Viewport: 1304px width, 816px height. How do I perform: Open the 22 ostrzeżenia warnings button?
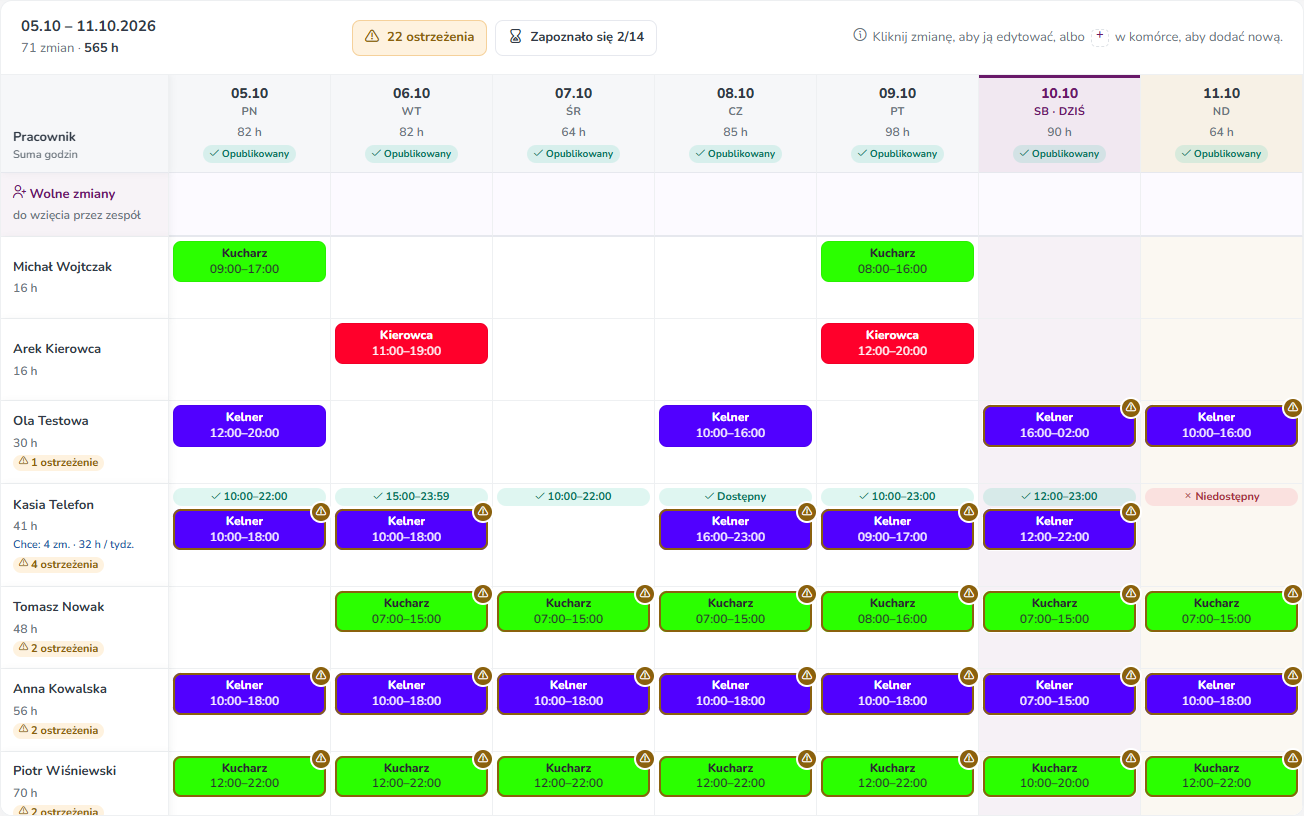(x=419, y=37)
